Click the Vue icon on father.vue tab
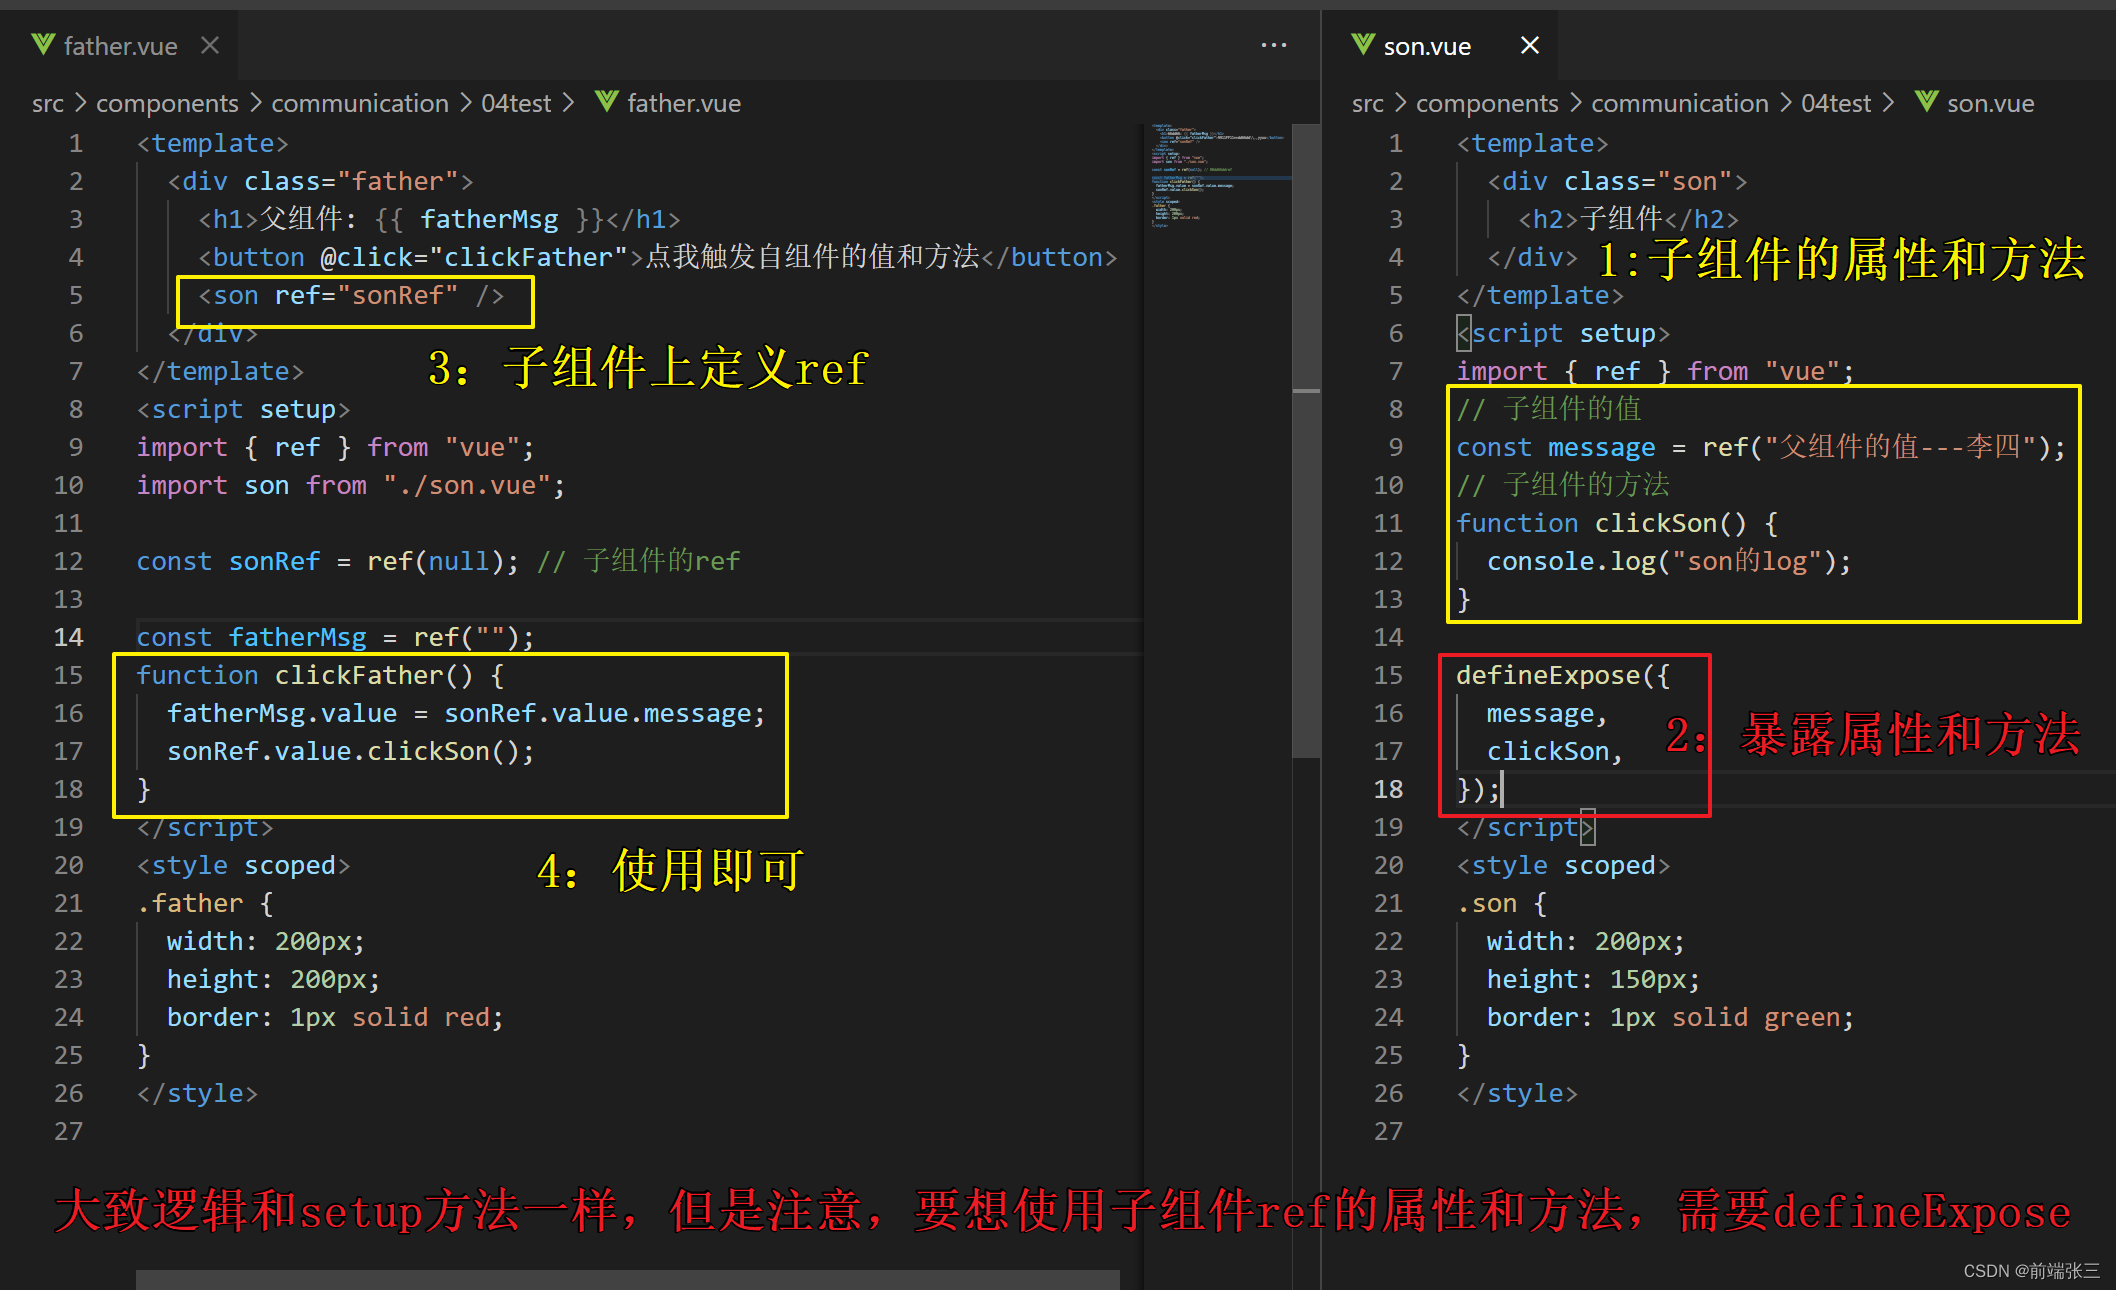This screenshot has height=1290, width=2116. coord(43,45)
